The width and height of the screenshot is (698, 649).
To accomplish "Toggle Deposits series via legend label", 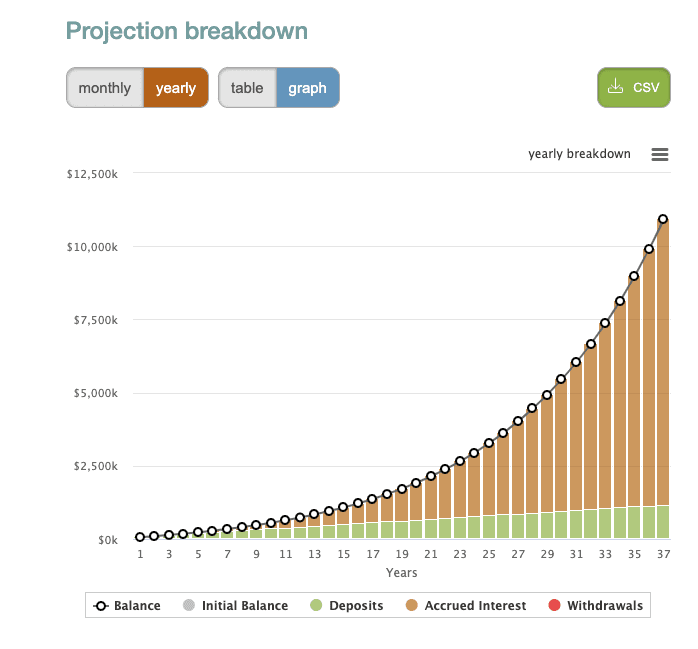I will (356, 606).
